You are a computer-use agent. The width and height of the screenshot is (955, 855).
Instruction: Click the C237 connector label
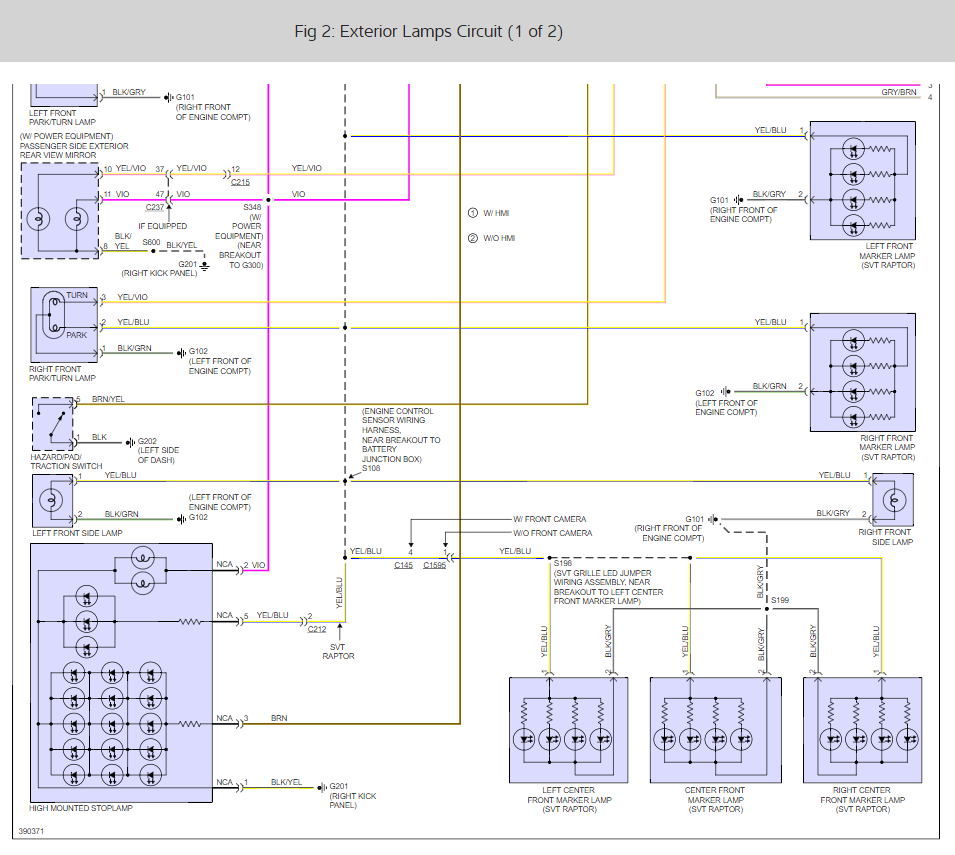pos(155,207)
